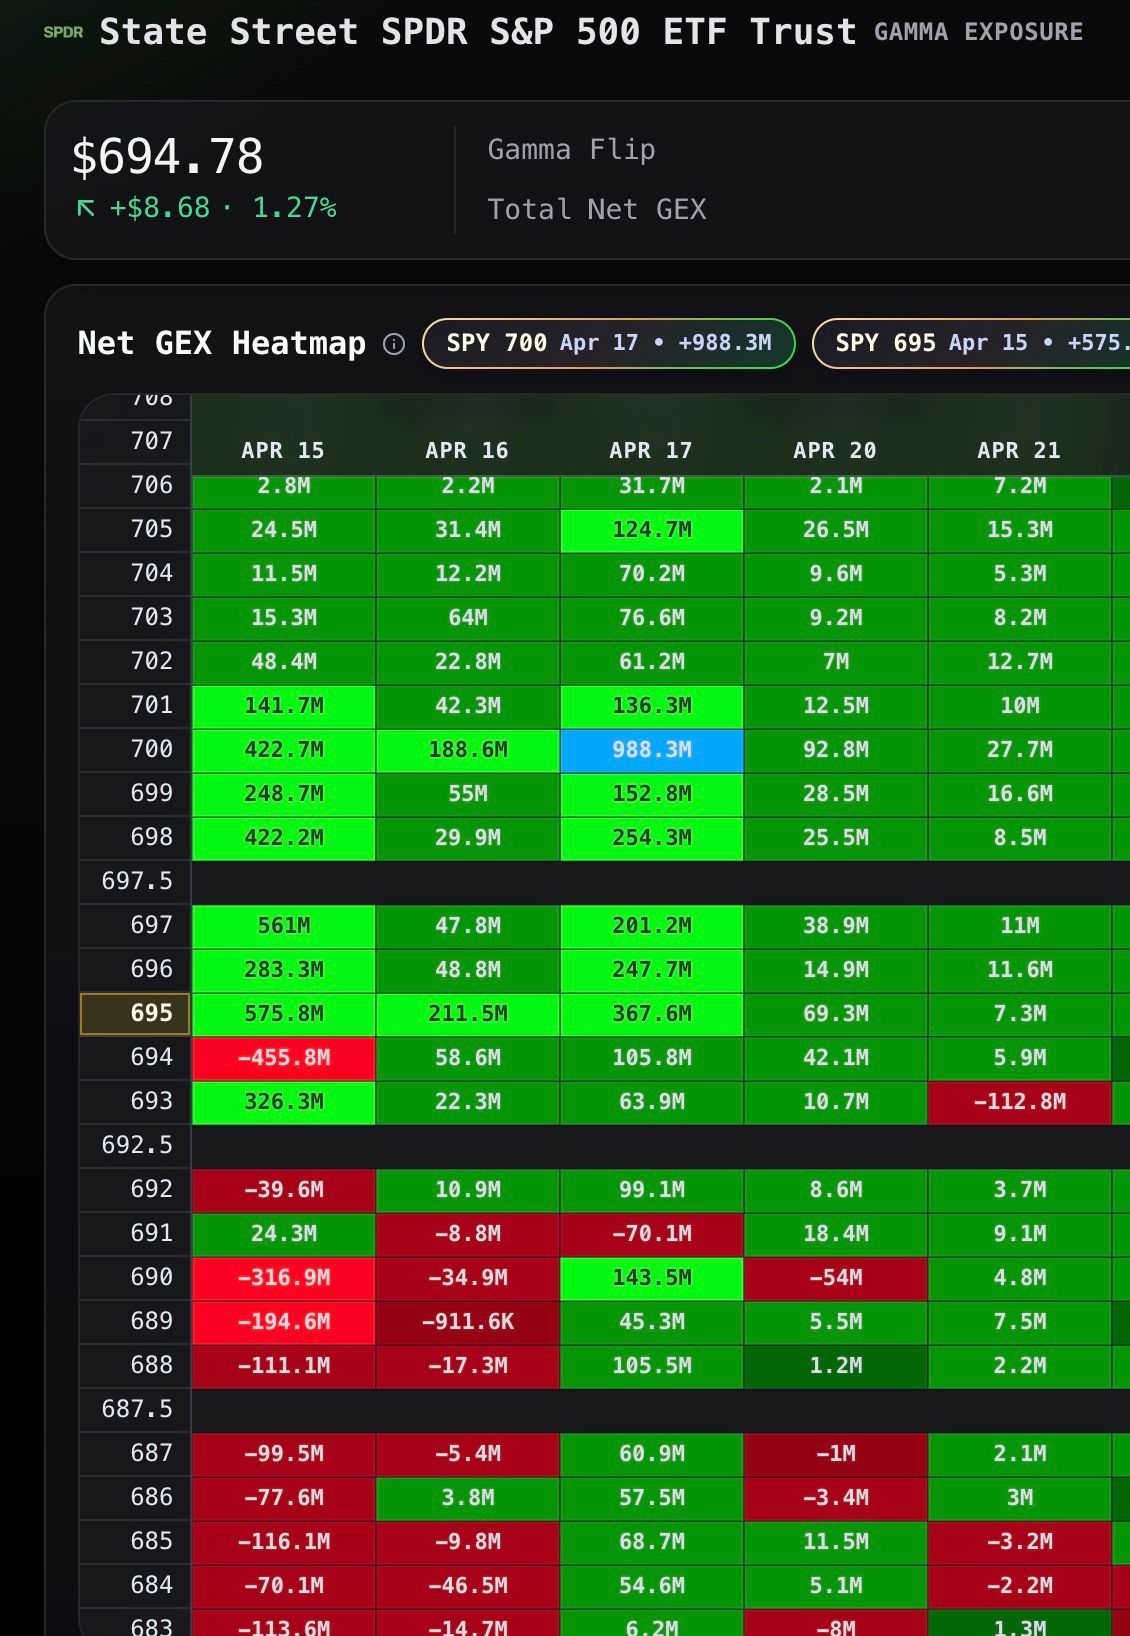This screenshot has width=1130, height=1636.
Task: Click the -911.6K cell
Action: click(x=468, y=1322)
